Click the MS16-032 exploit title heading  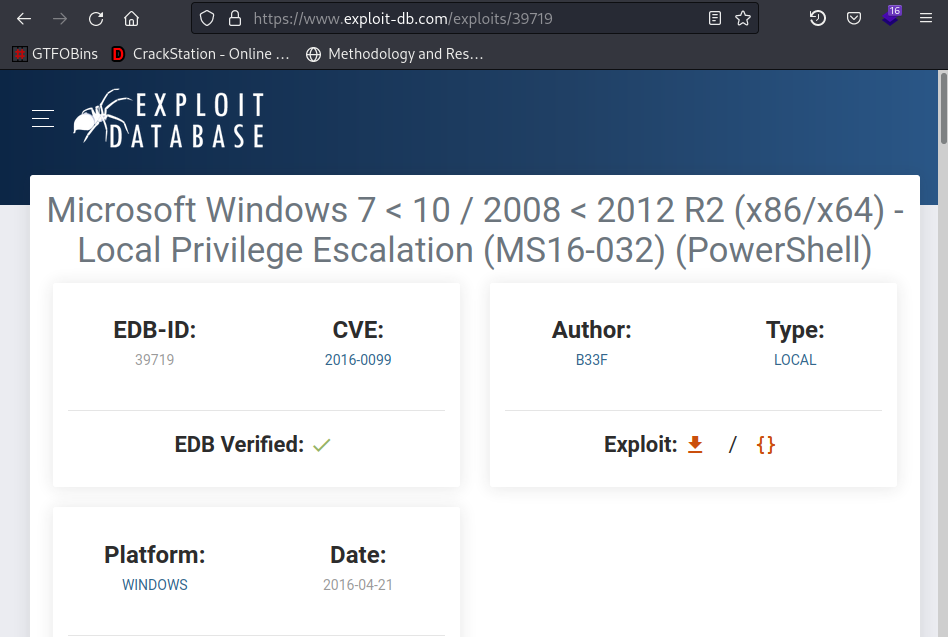[x=475, y=230]
